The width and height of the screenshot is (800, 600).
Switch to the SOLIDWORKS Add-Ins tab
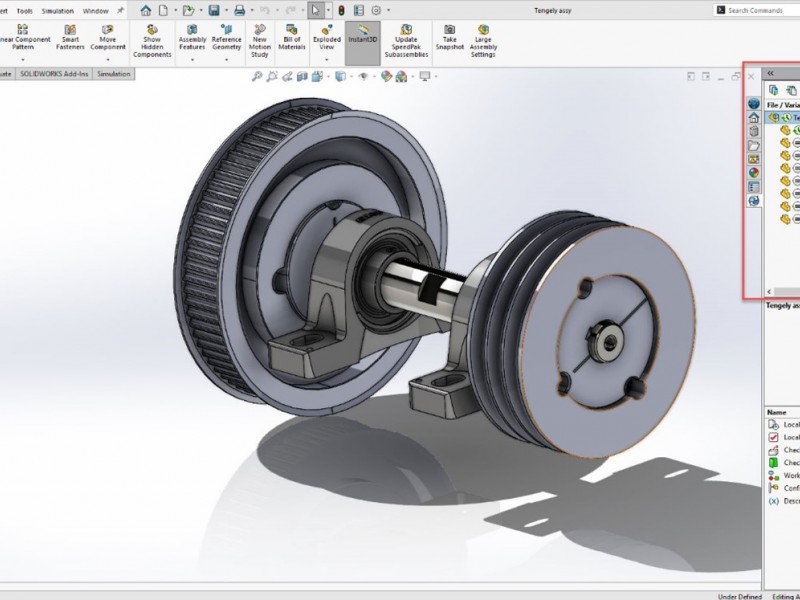click(53, 74)
